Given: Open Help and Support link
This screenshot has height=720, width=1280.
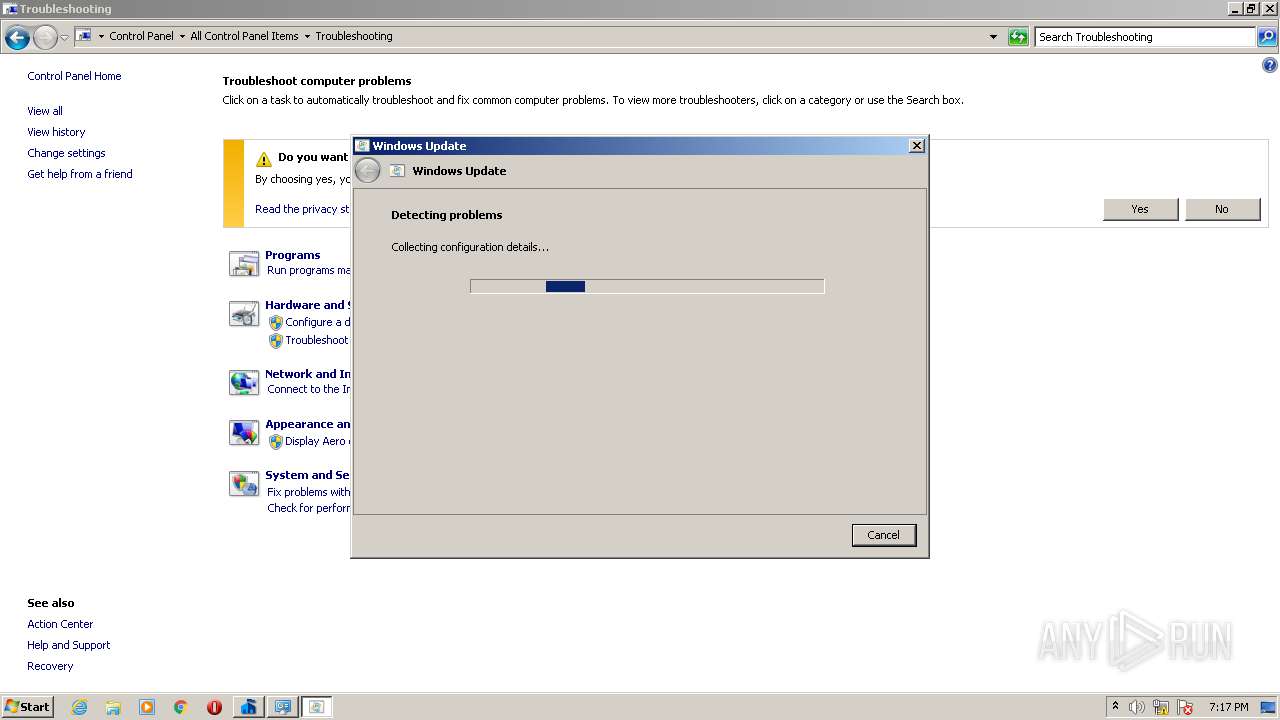Looking at the screenshot, I should [69, 645].
